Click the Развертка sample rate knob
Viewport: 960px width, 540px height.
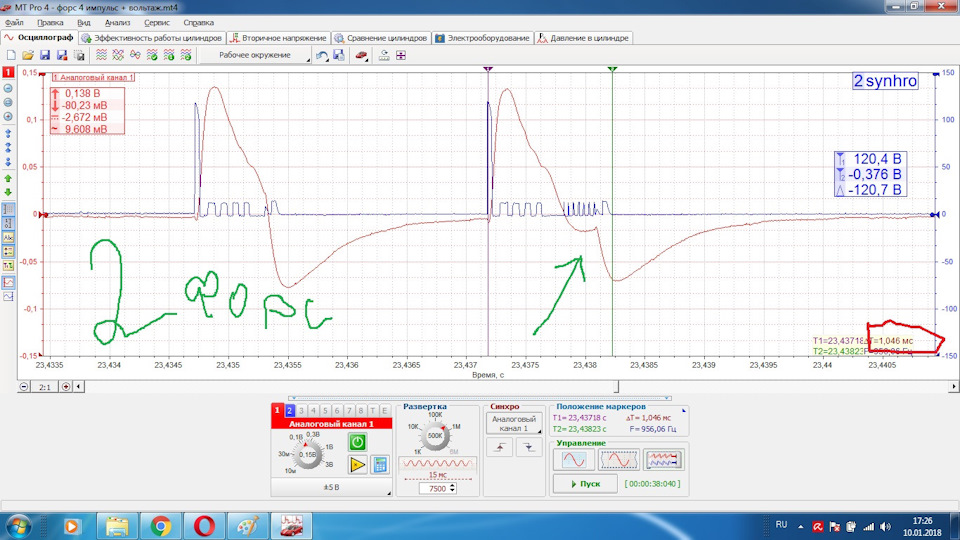click(x=435, y=436)
